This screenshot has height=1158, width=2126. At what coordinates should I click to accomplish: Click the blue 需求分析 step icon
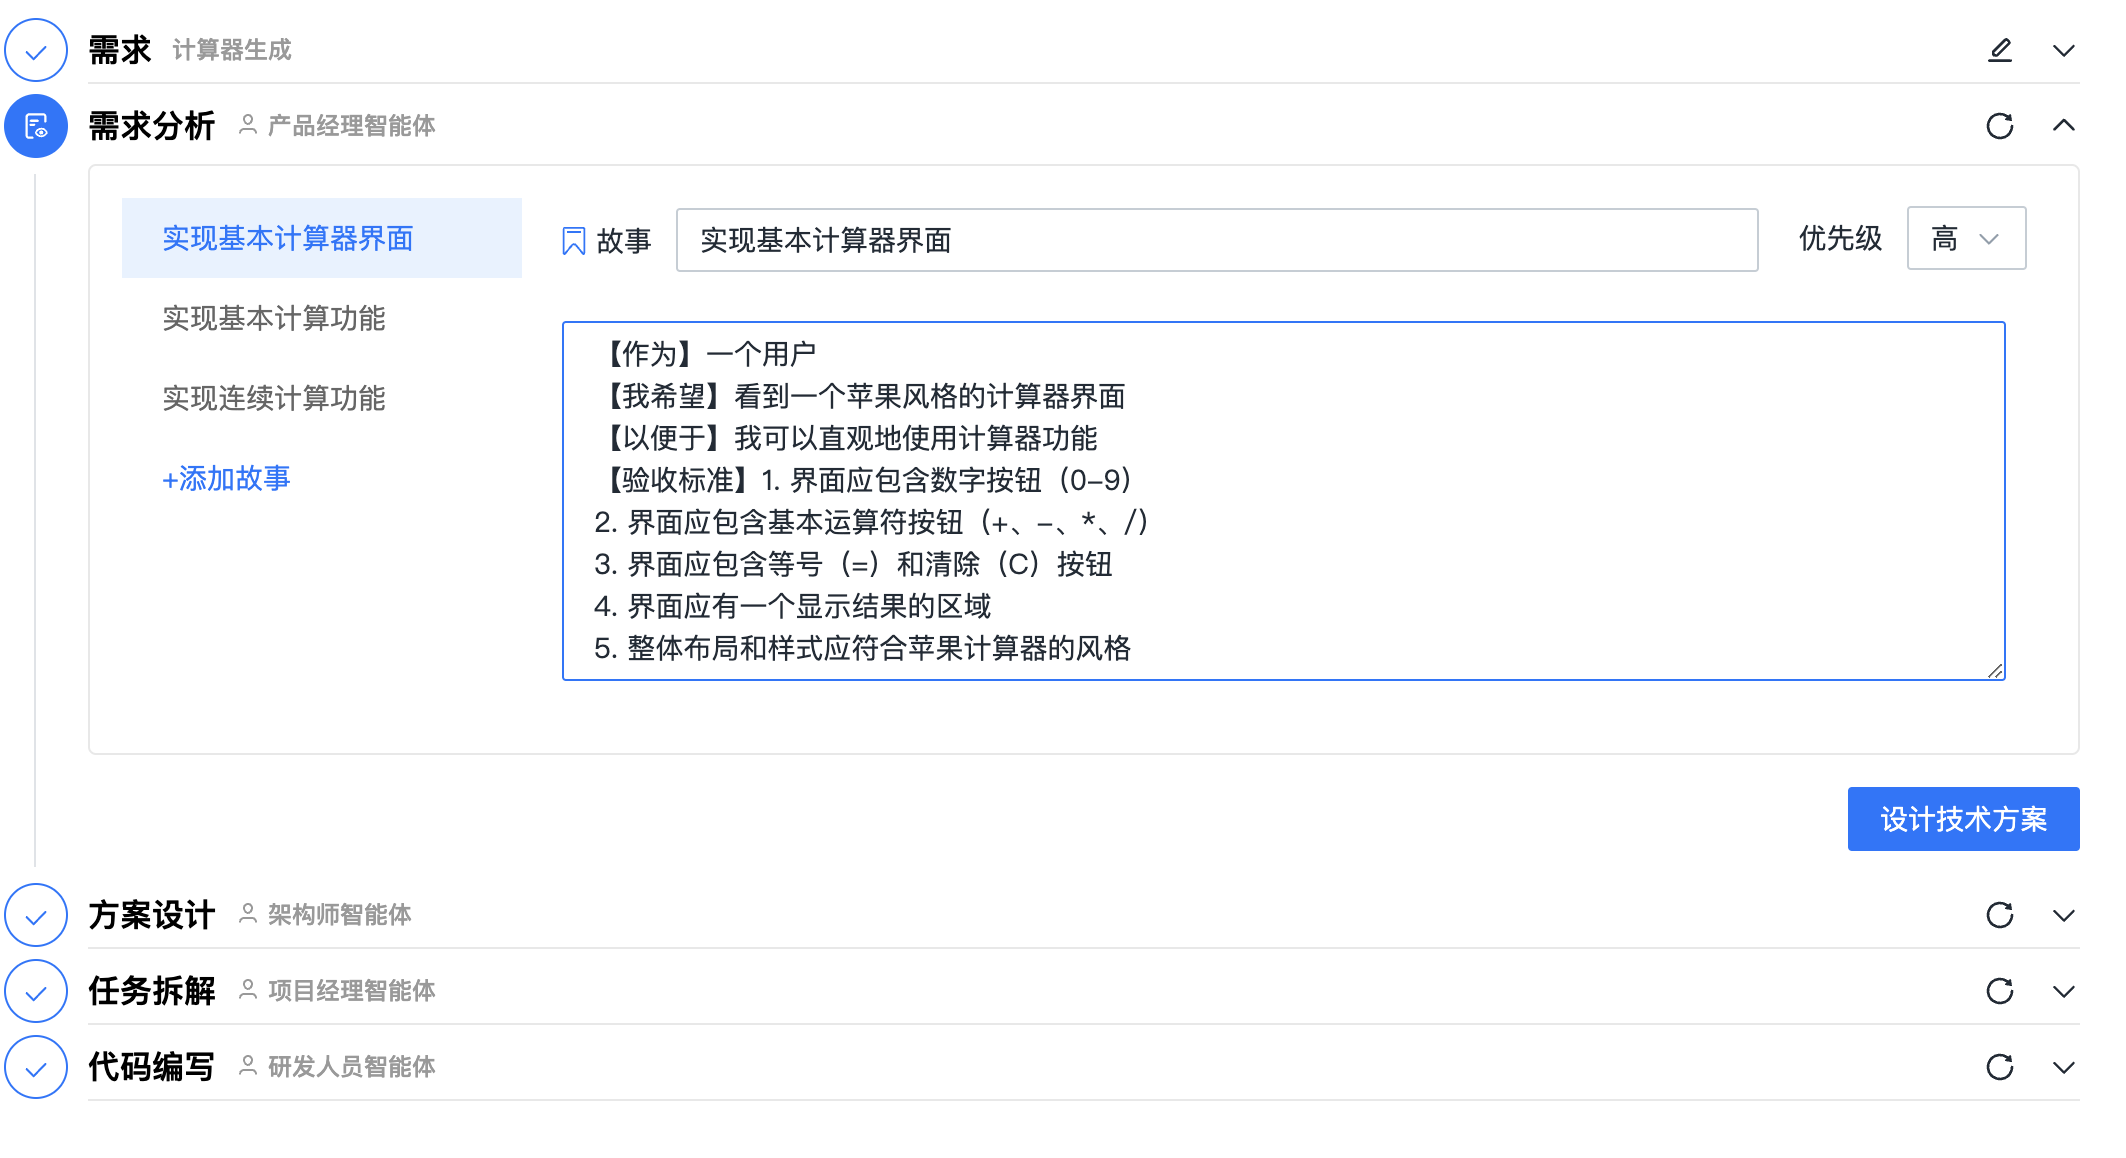[36, 126]
